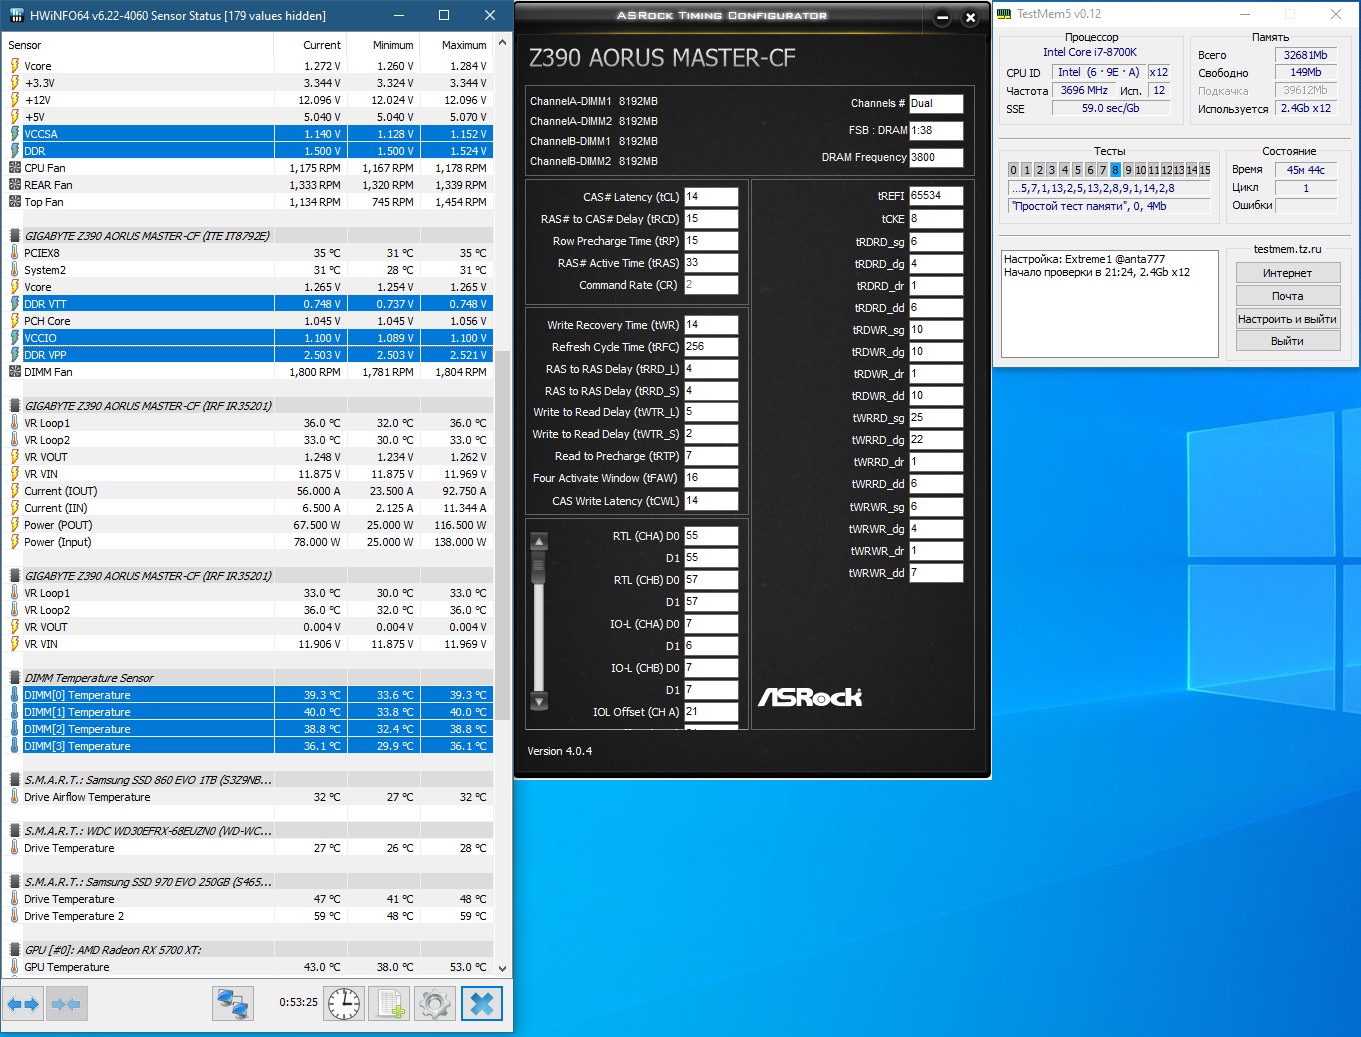The height and width of the screenshot is (1037, 1361).
Task: Click the RTL (CHA) D0 value field
Action: [x=711, y=536]
